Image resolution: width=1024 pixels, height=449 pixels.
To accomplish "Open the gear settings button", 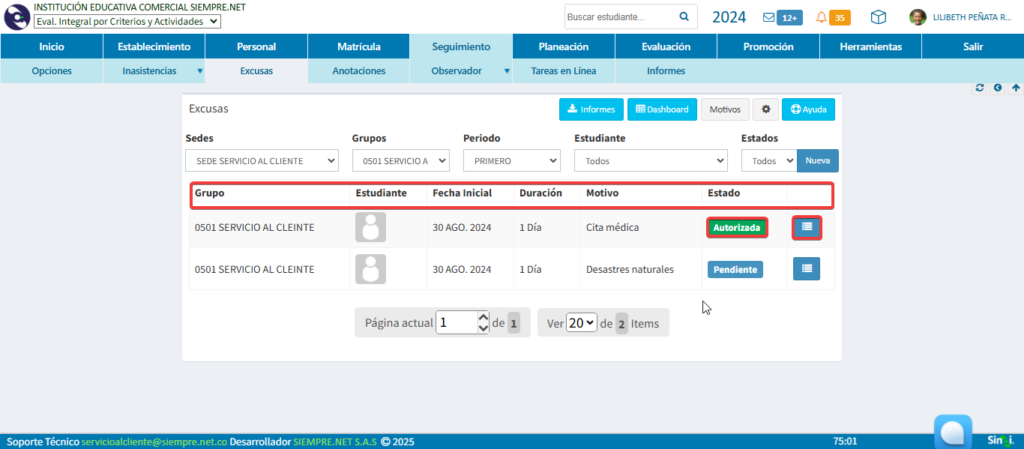I will tap(767, 109).
